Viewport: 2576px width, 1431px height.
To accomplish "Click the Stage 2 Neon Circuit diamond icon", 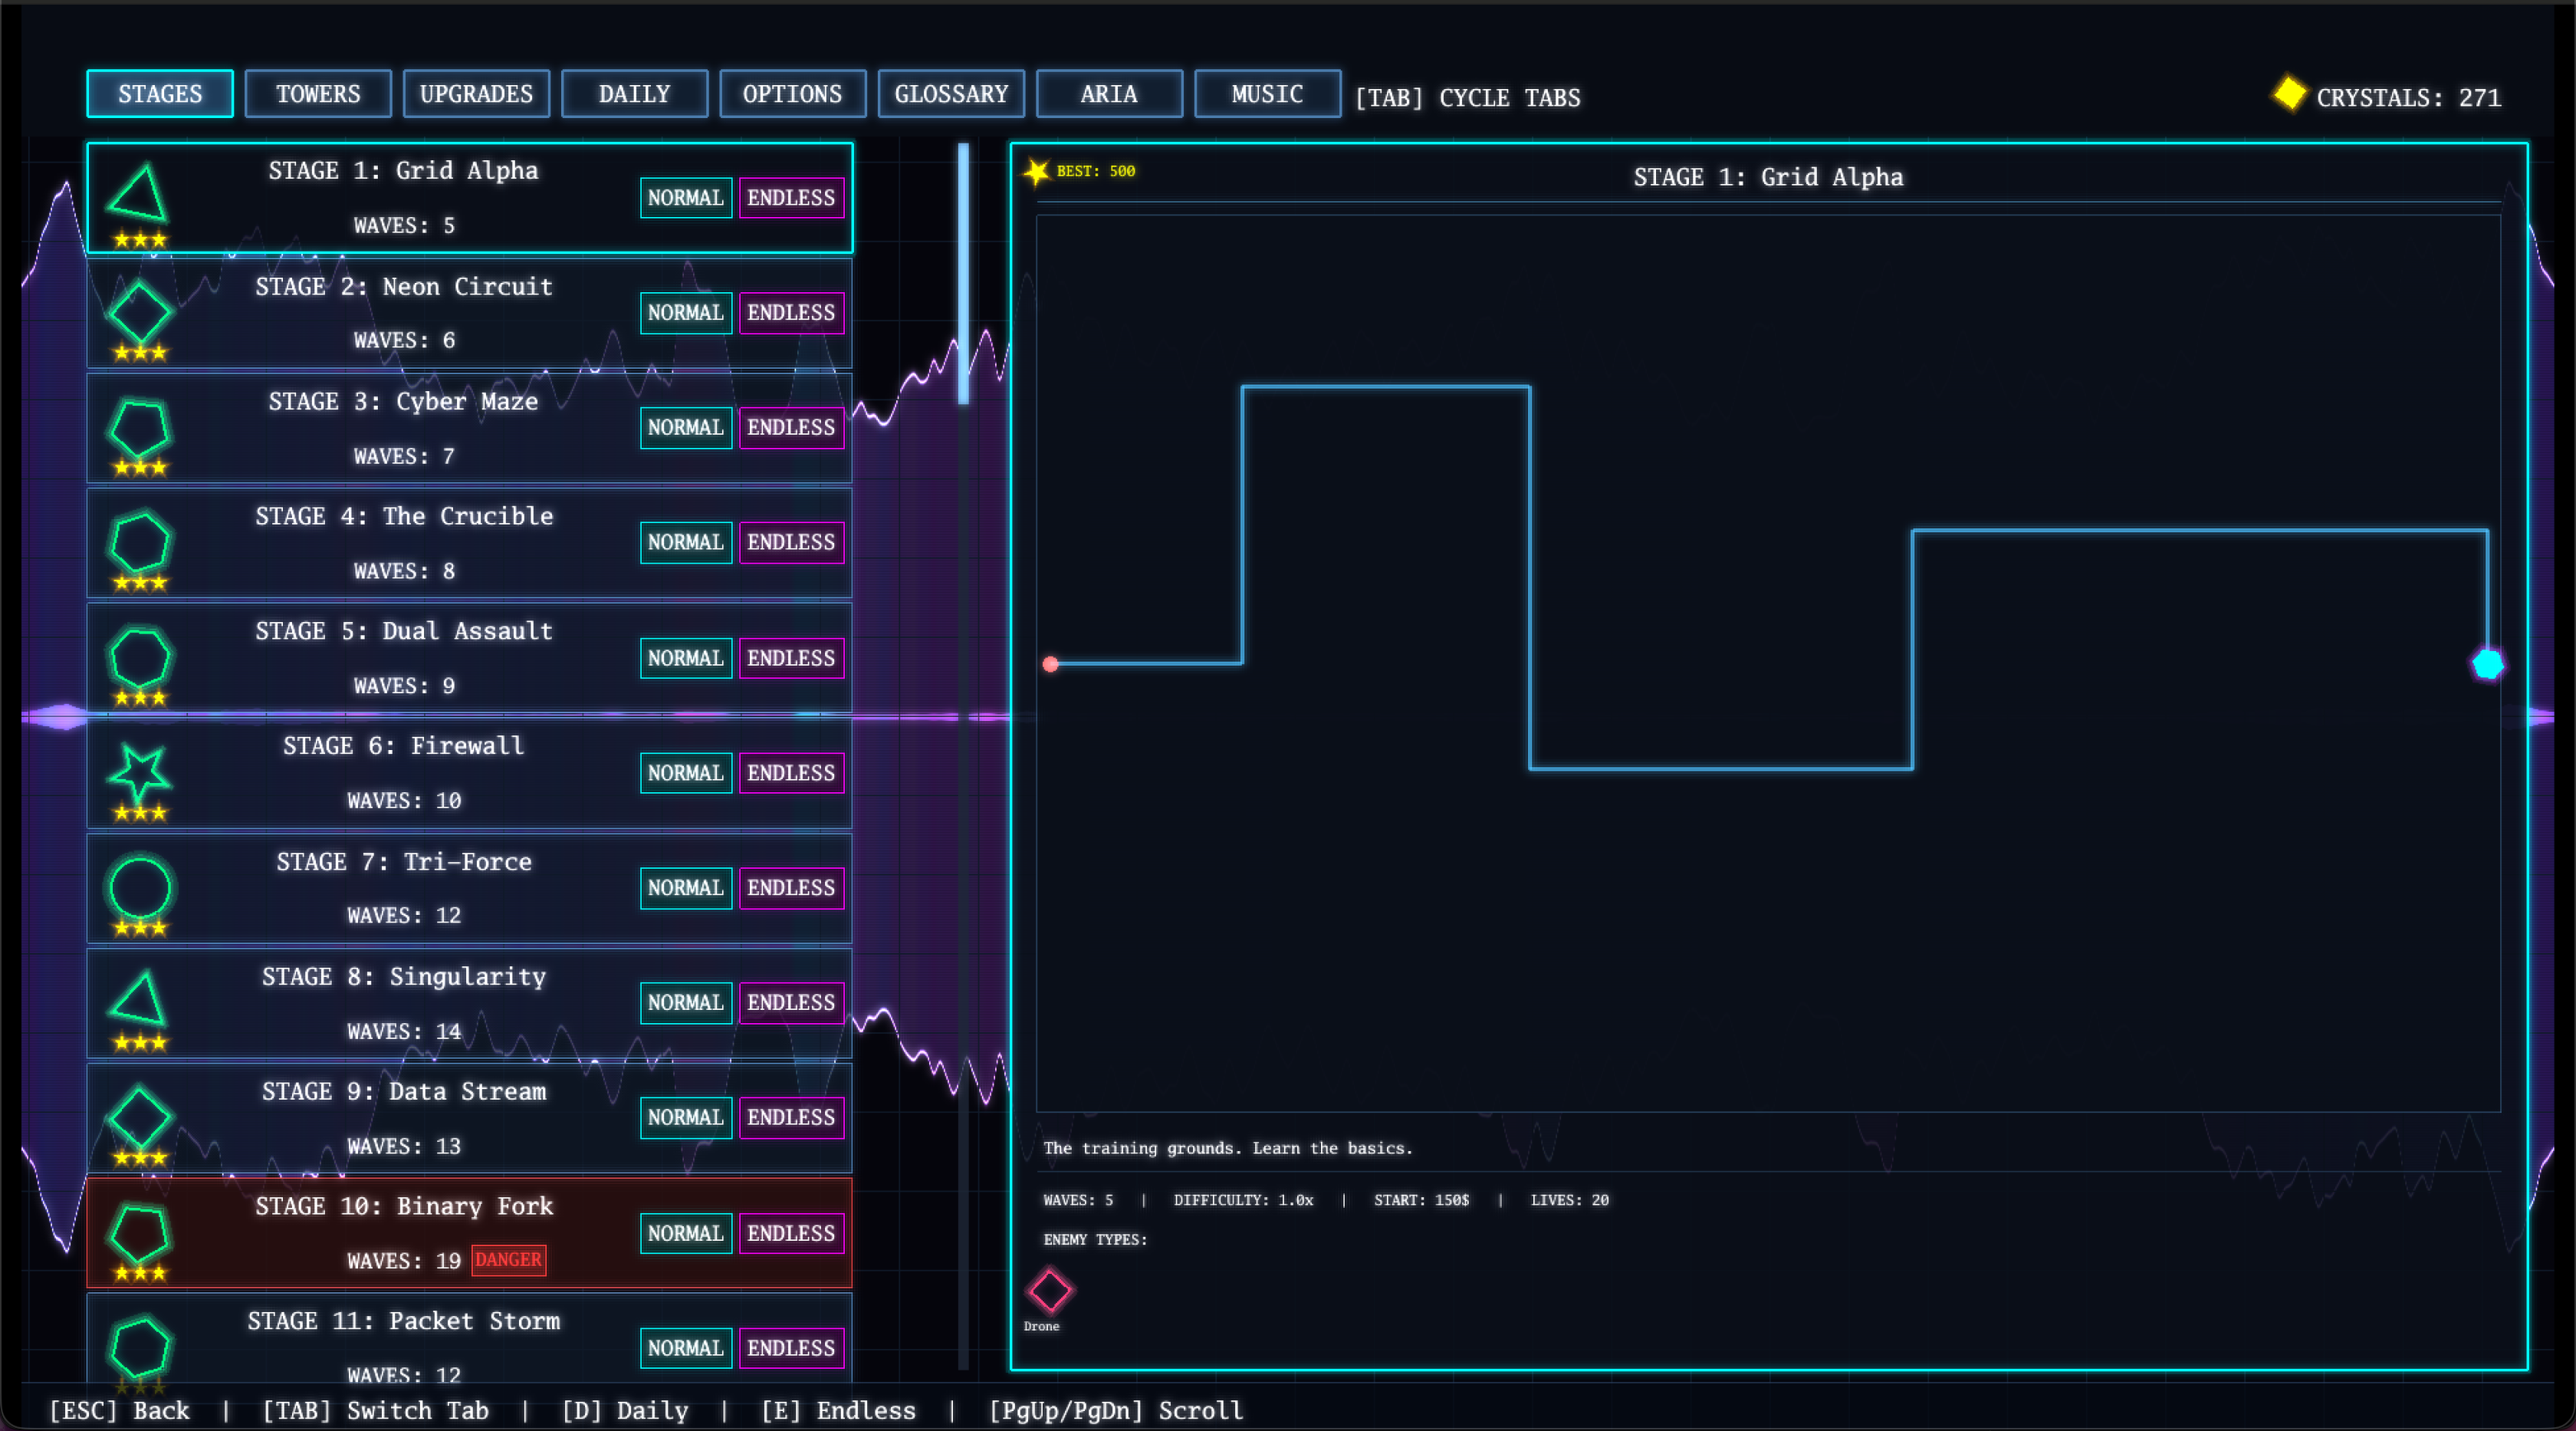I will (x=140, y=312).
